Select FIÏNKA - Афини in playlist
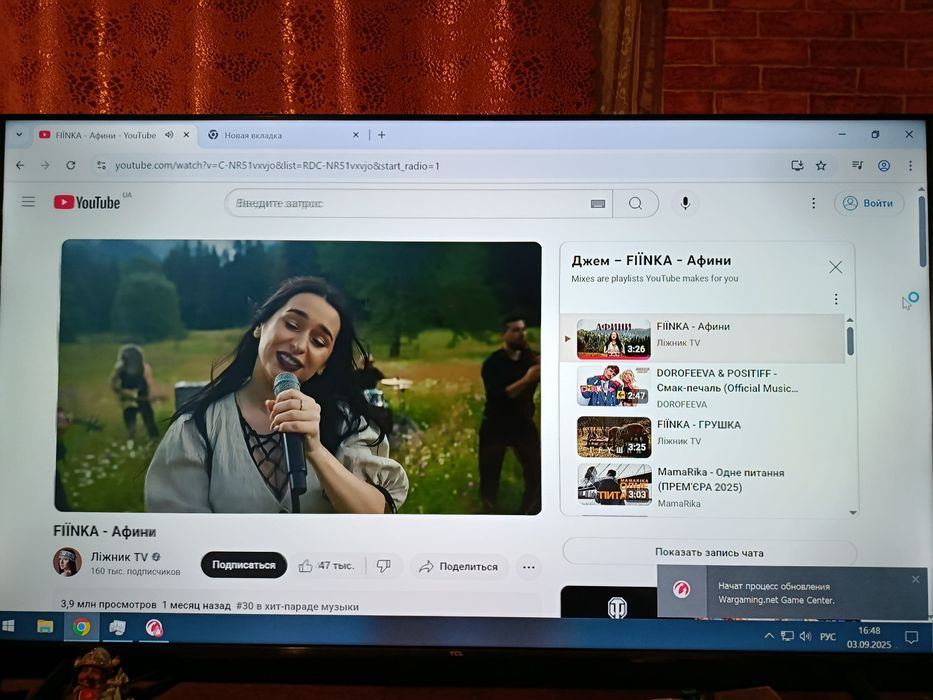The image size is (933, 700). point(702,338)
